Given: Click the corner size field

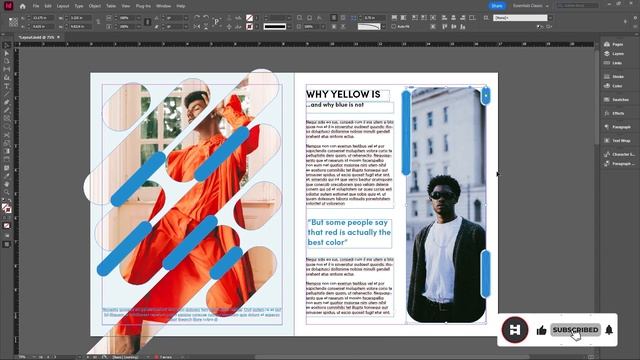Looking at the screenshot, I should (373, 18).
